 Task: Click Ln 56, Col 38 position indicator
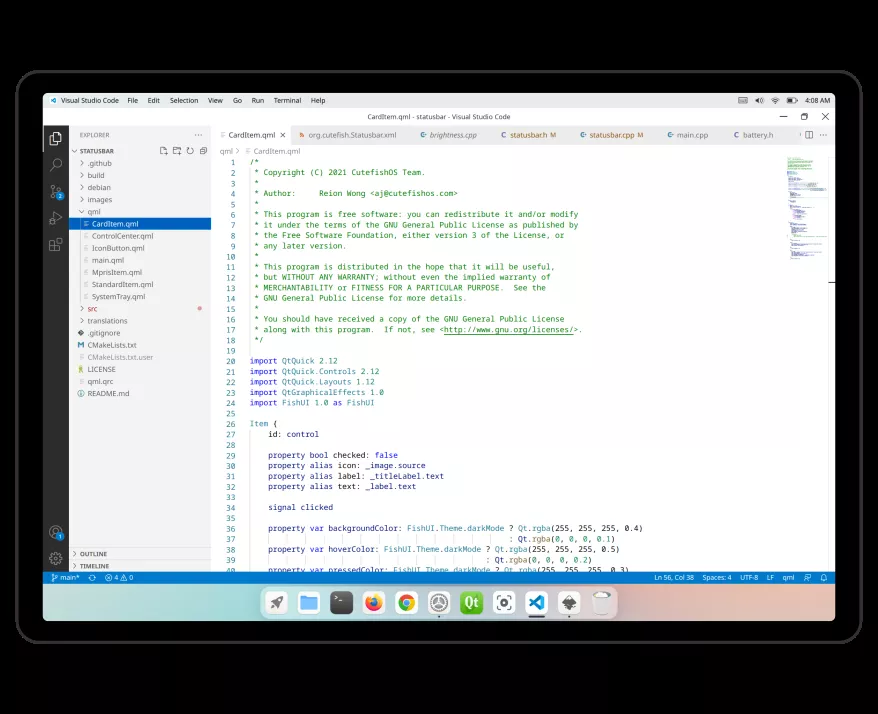(x=674, y=577)
